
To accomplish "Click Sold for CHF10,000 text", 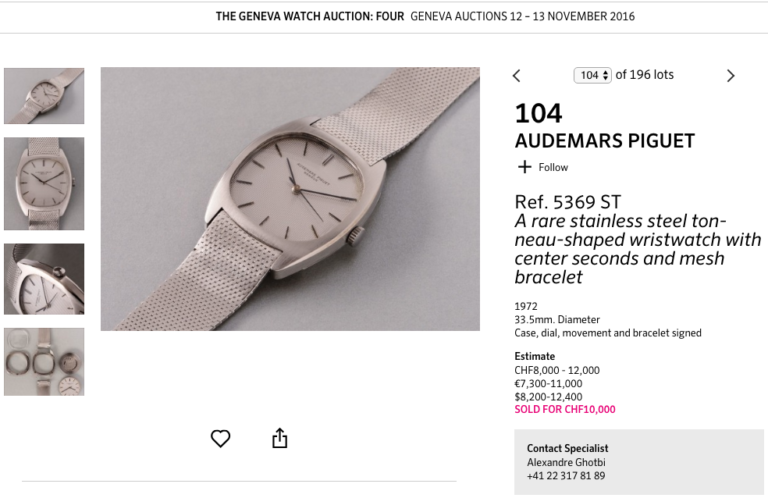I will (x=565, y=409).
